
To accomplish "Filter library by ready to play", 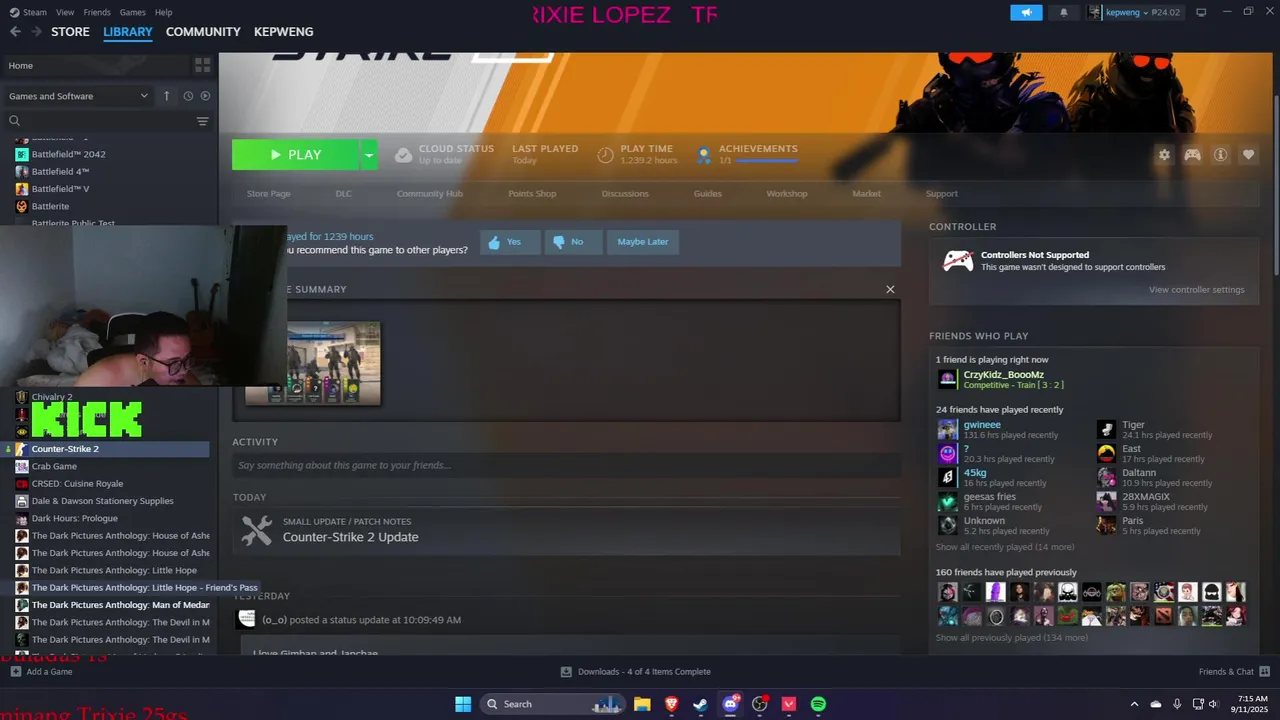I will 205,96.
